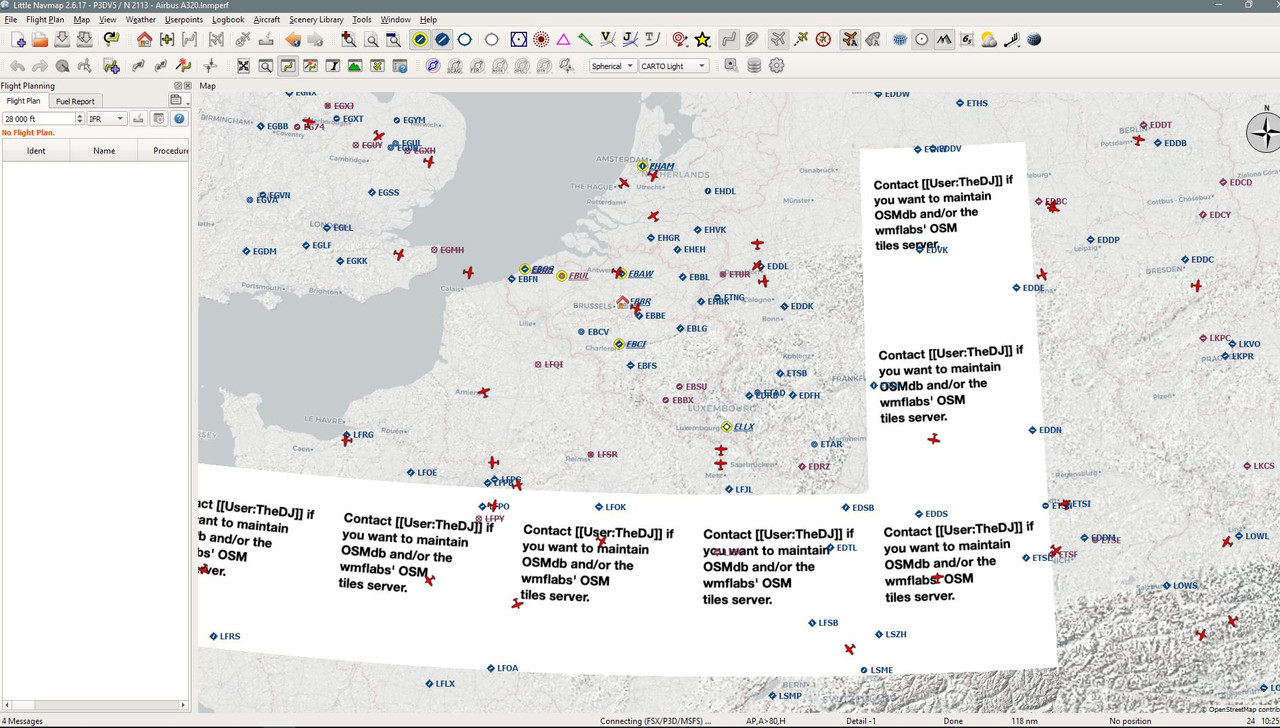The width and height of the screenshot is (1280, 728).
Task: Click the blue help button in Flight Planning
Action: 180,118
